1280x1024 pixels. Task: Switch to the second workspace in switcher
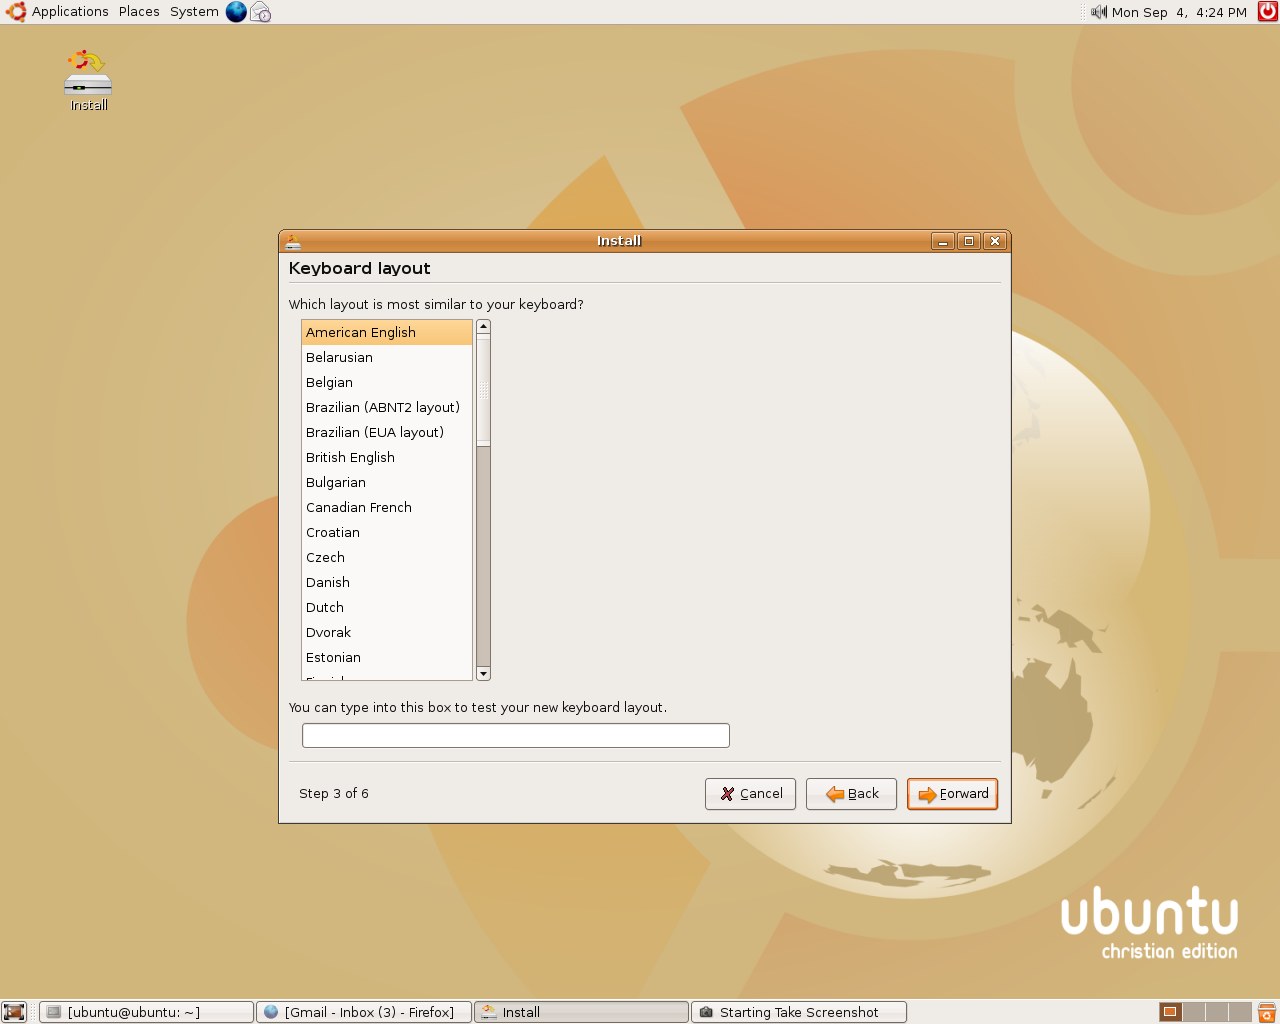pyautogui.click(x=1194, y=1012)
